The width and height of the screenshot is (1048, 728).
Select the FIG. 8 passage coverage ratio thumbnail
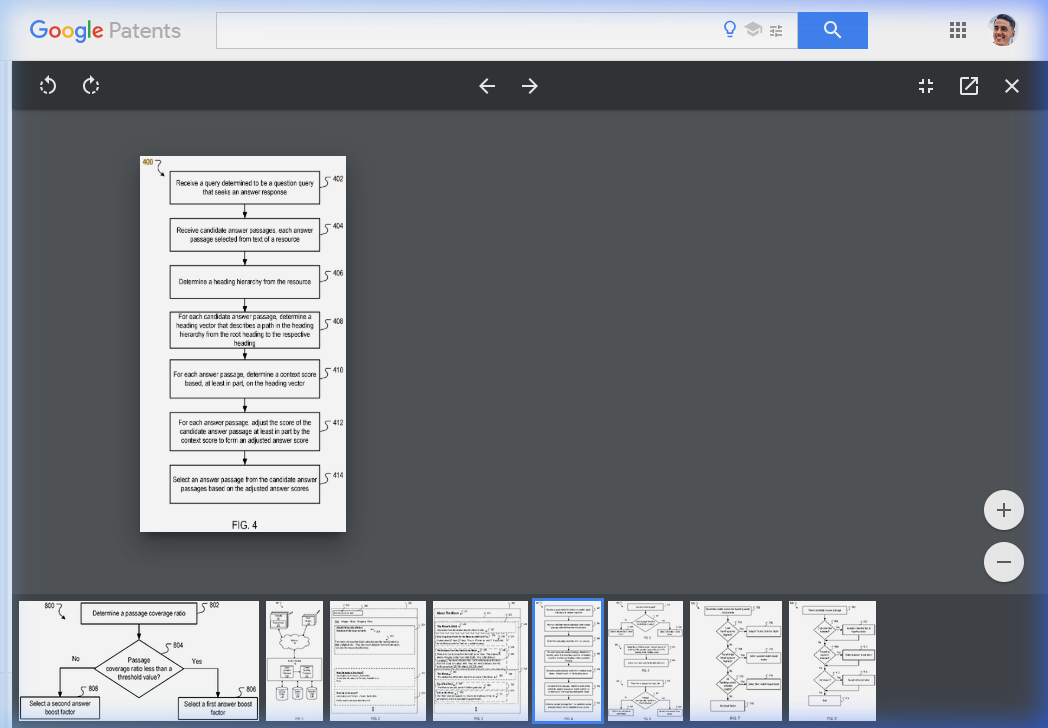click(x=139, y=660)
